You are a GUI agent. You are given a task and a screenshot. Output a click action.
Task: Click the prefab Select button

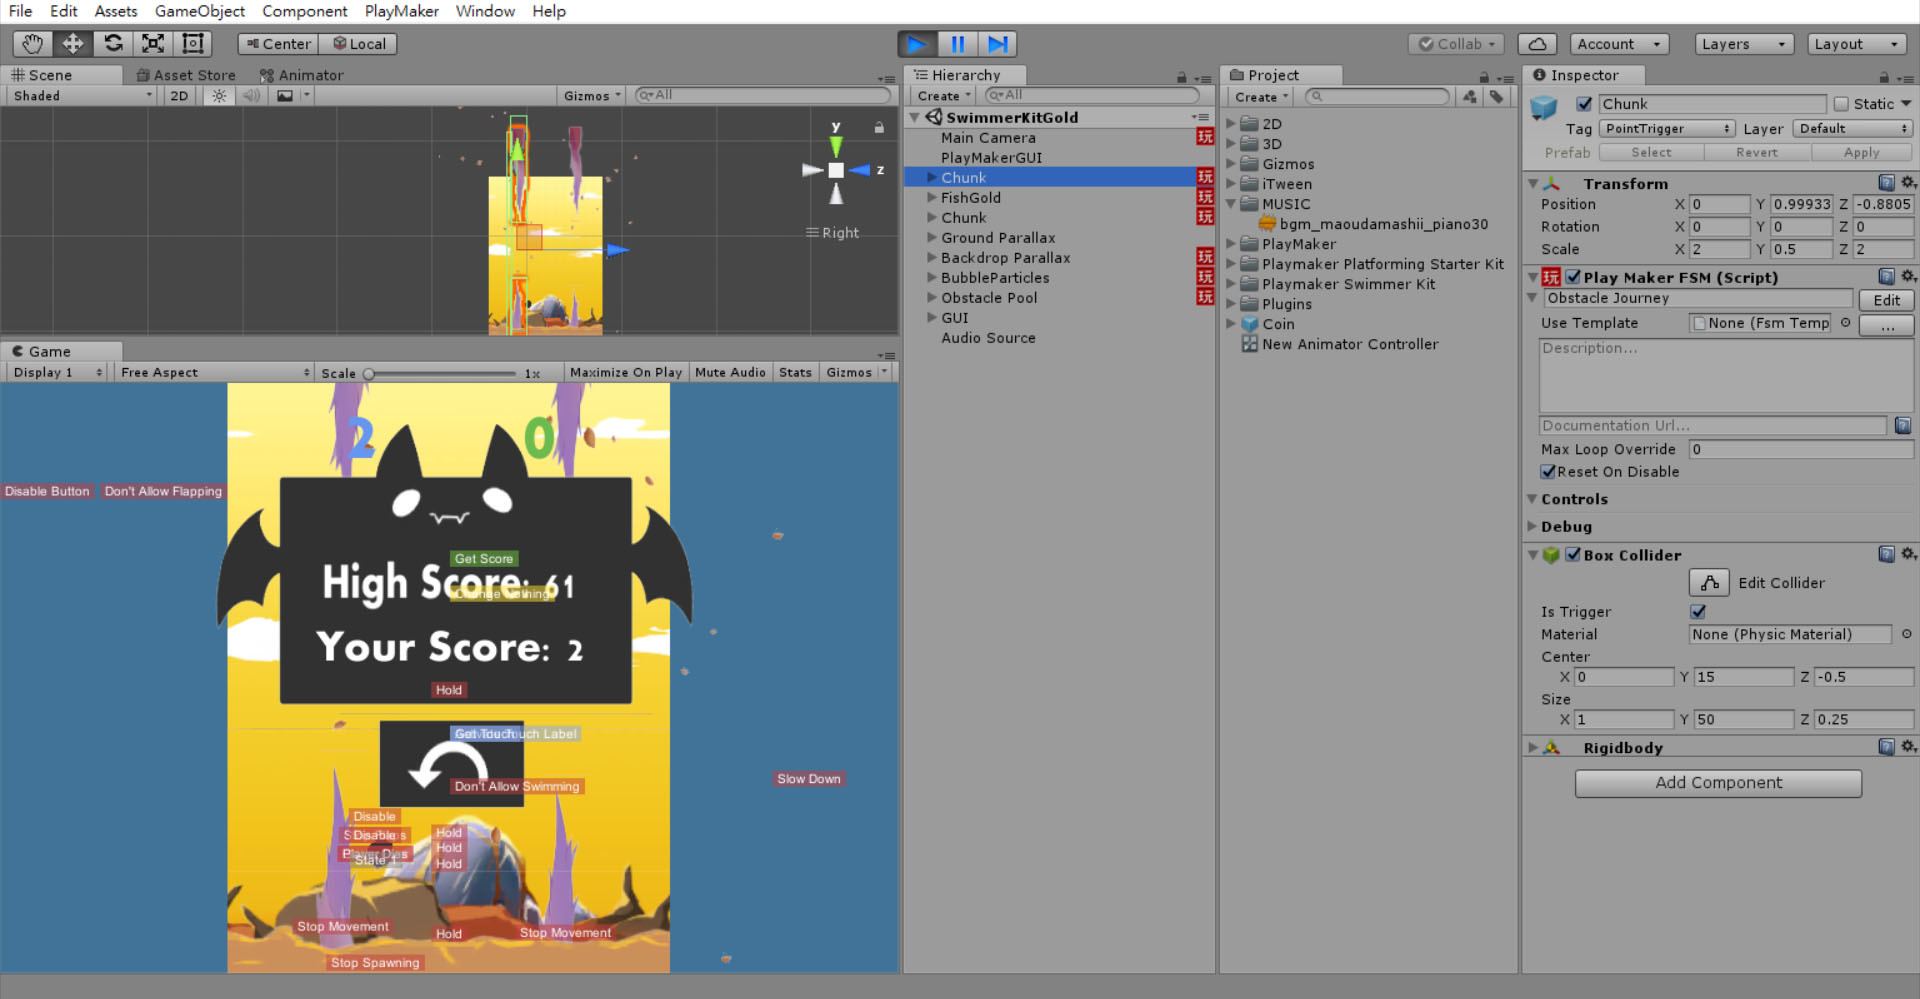click(x=1651, y=153)
